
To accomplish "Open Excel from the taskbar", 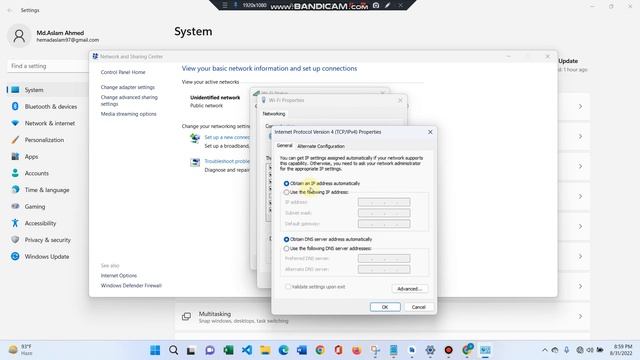I will click(228, 350).
